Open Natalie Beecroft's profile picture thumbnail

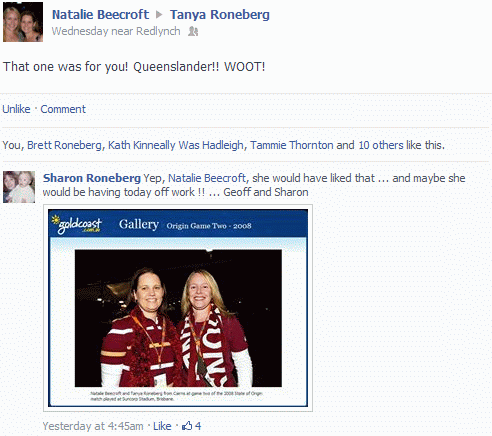(x=23, y=22)
